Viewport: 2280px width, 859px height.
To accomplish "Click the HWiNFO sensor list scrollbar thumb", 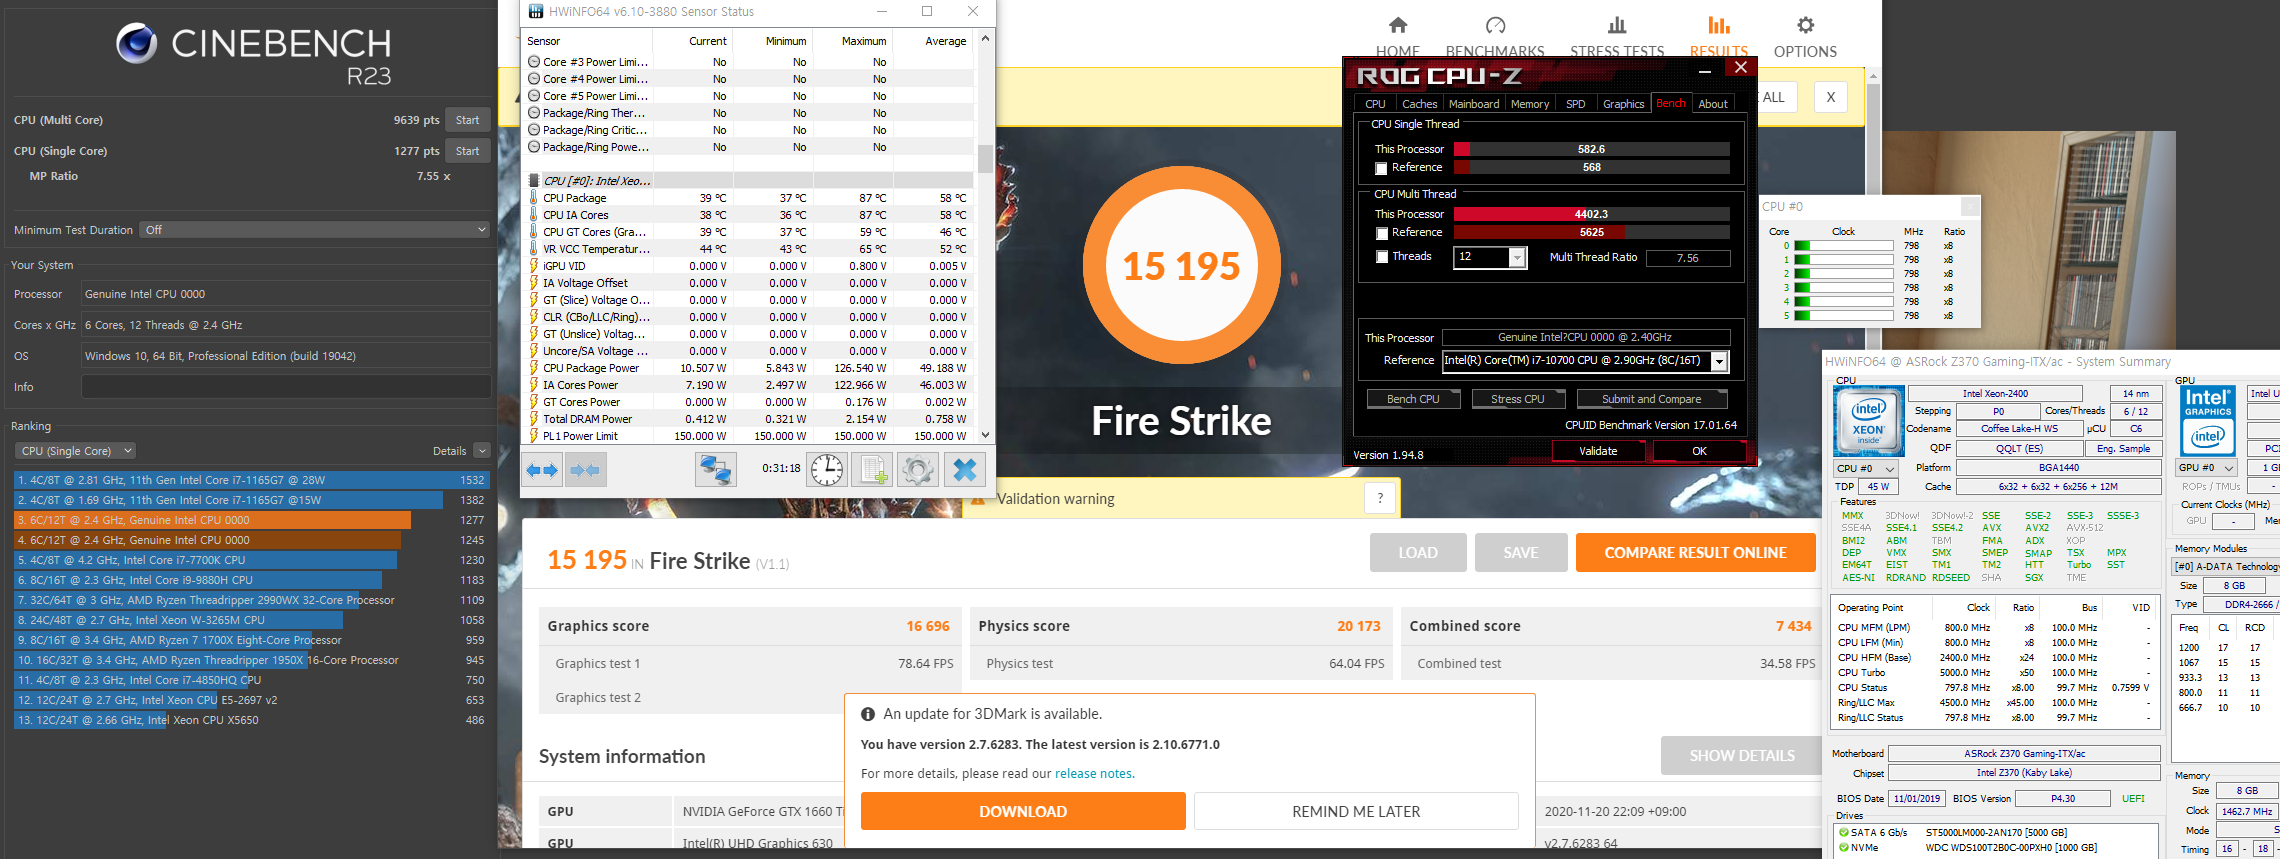I will [x=985, y=159].
